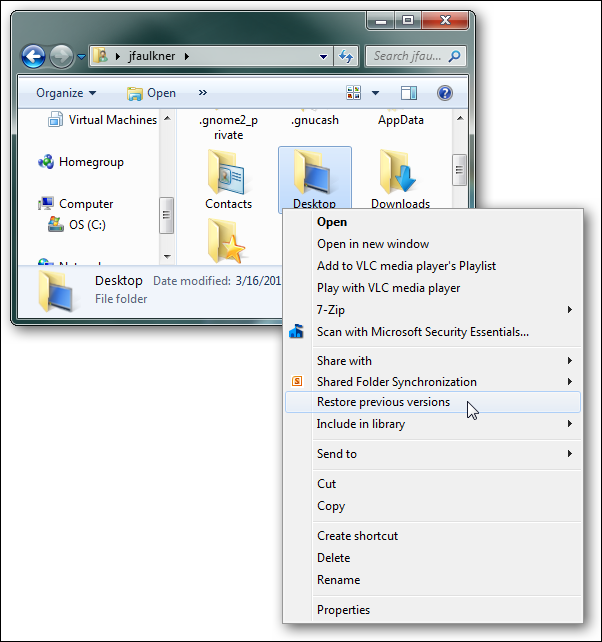
Task: Expand chevron before jfaulkner in address bar
Action: (x=118, y=56)
